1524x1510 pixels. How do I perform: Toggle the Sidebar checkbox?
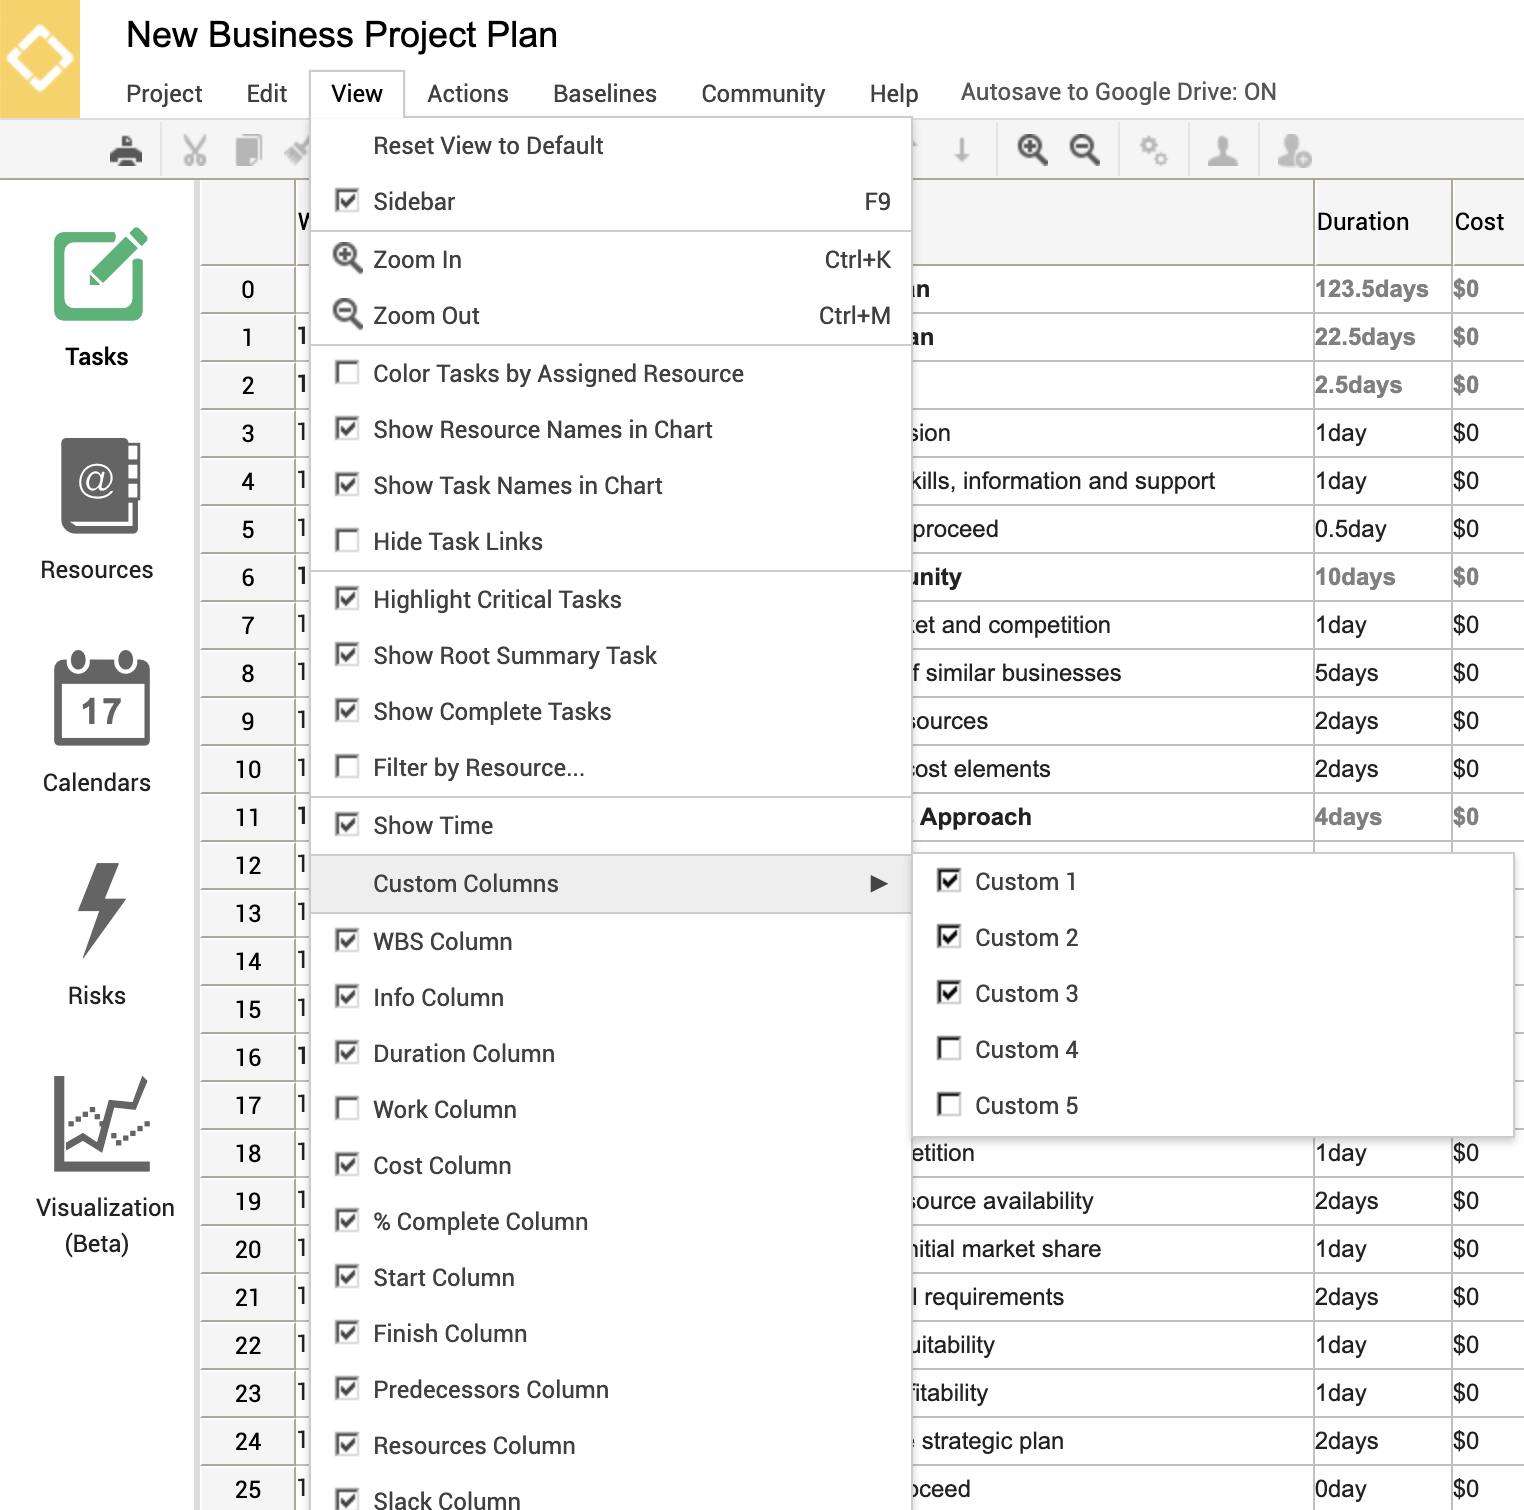pos(347,201)
